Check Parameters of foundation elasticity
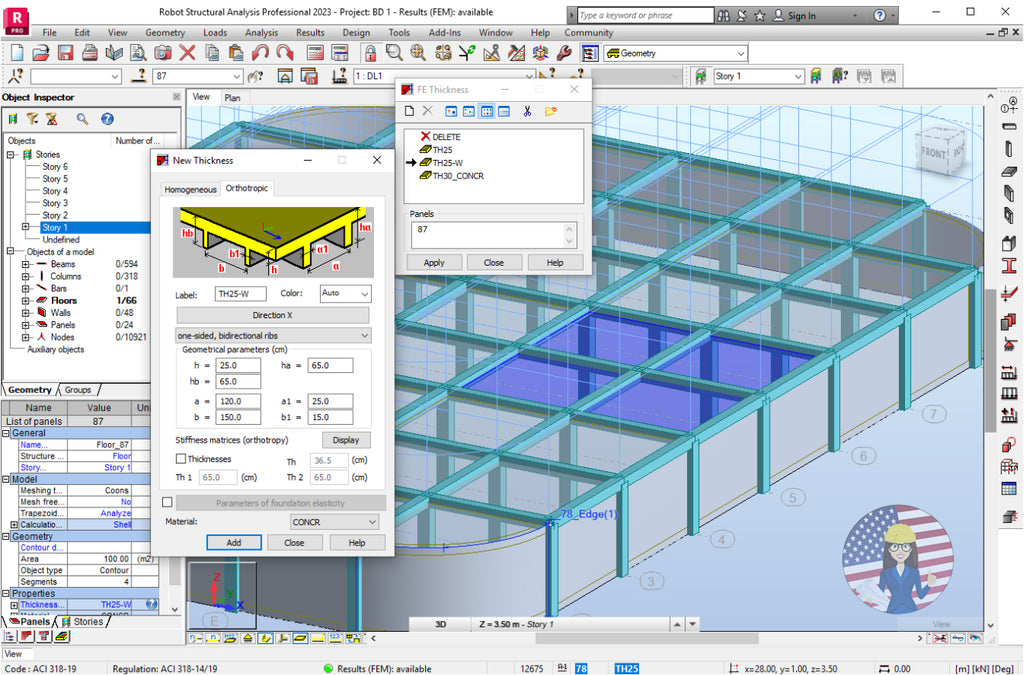The width and height of the screenshot is (1024, 675). tap(167, 503)
